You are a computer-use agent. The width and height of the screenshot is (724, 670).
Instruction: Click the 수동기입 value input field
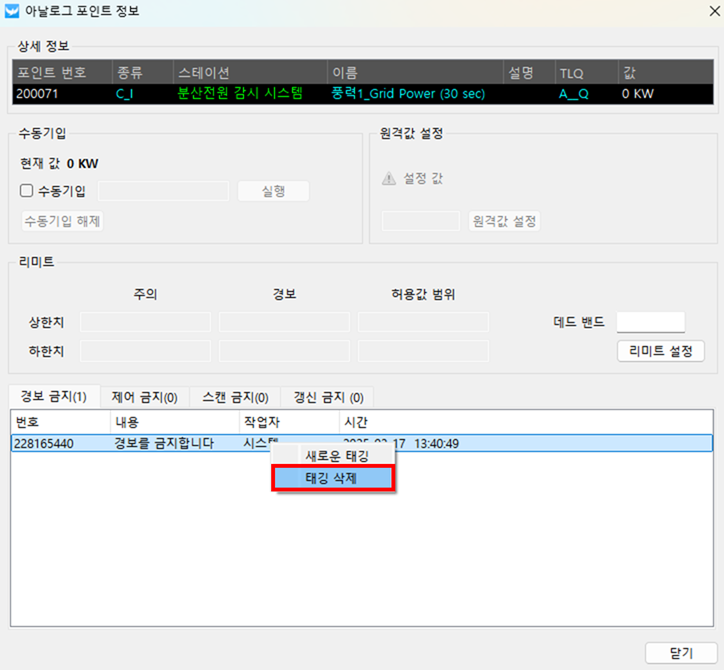click(x=163, y=192)
